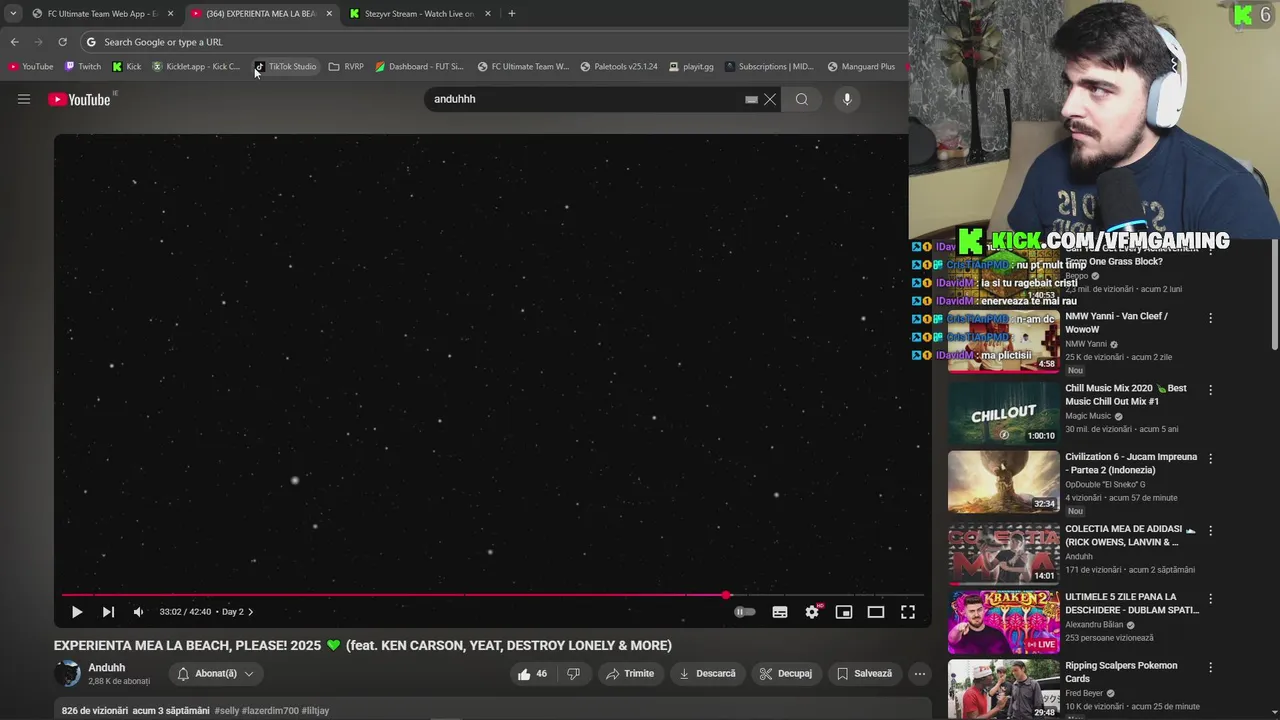Open the playit.gg bookmark
Viewport: 1280px width, 720px height.
[690, 67]
